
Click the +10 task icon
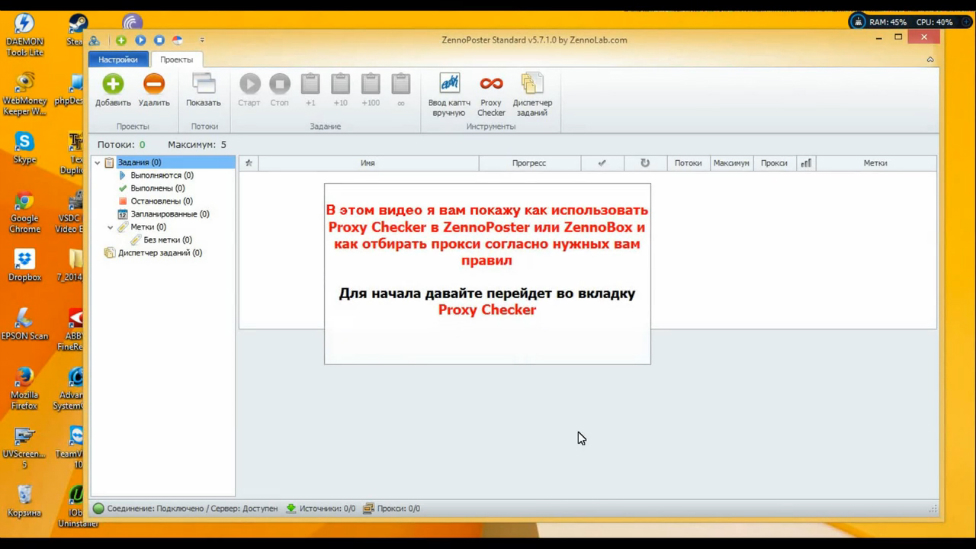point(340,84)
